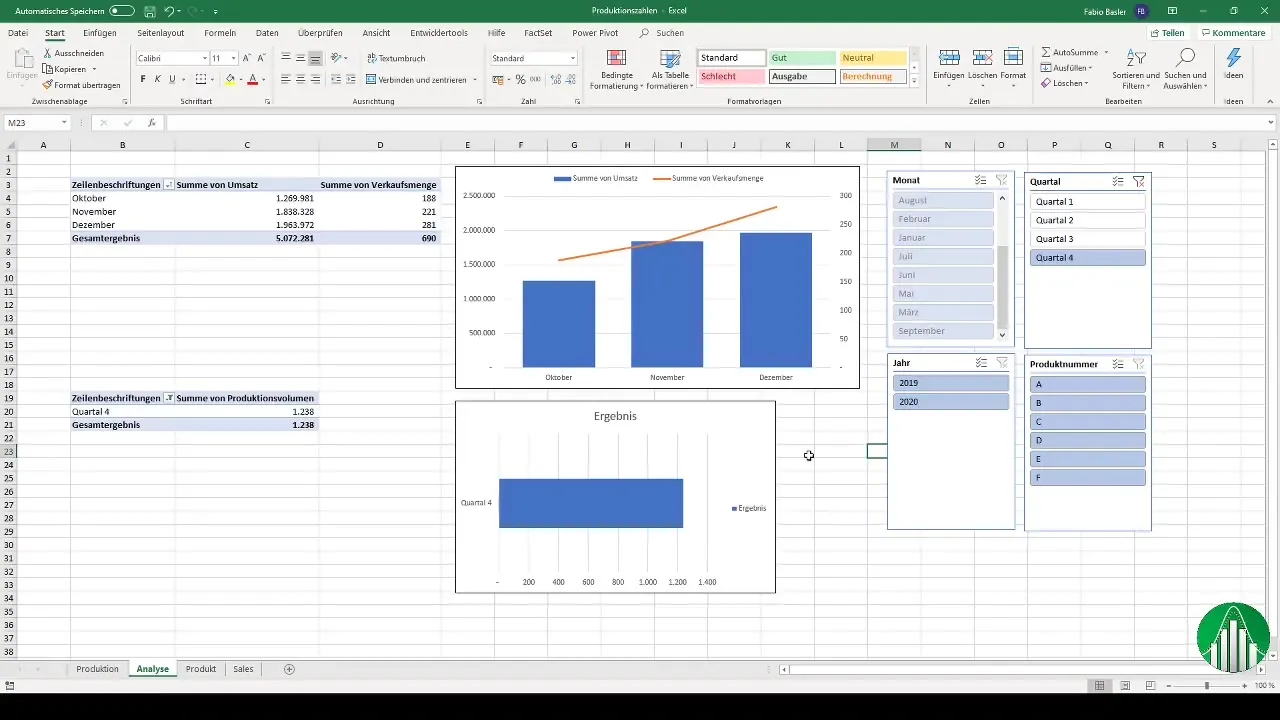The image size is (1280, 720).
Task: Toggle product A in Produktnummer slicer
Action: pos(1087,384)
